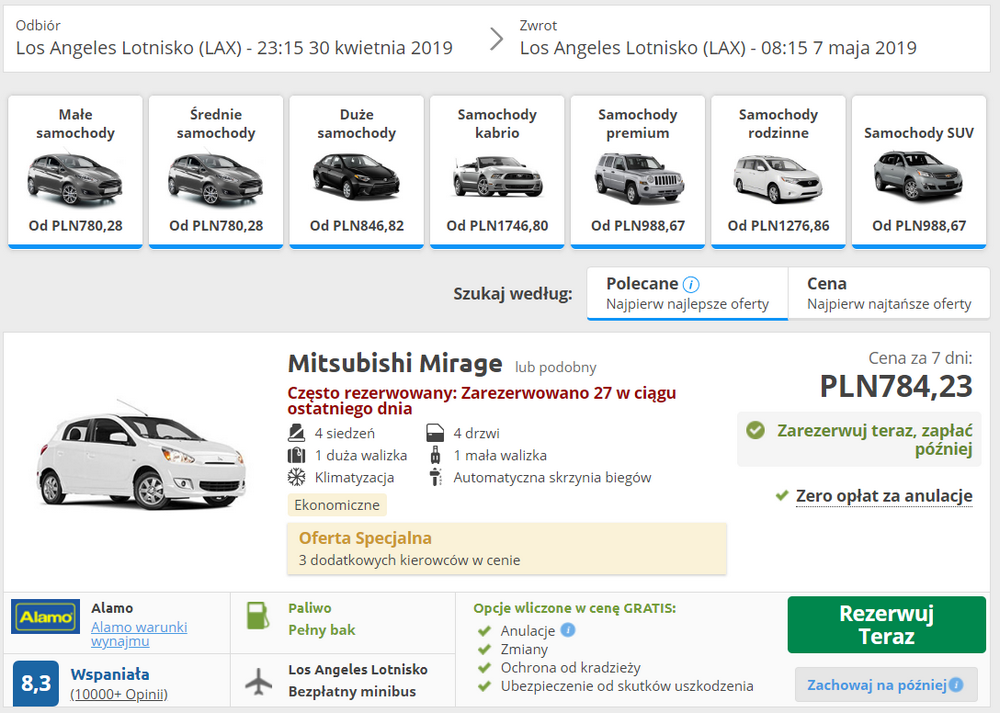This screenshot has width=1000, height=713.
Task: Click the checkmark next to Ubezpieczenie od skutków uszkodzenia
Action: tap(485, 686)
